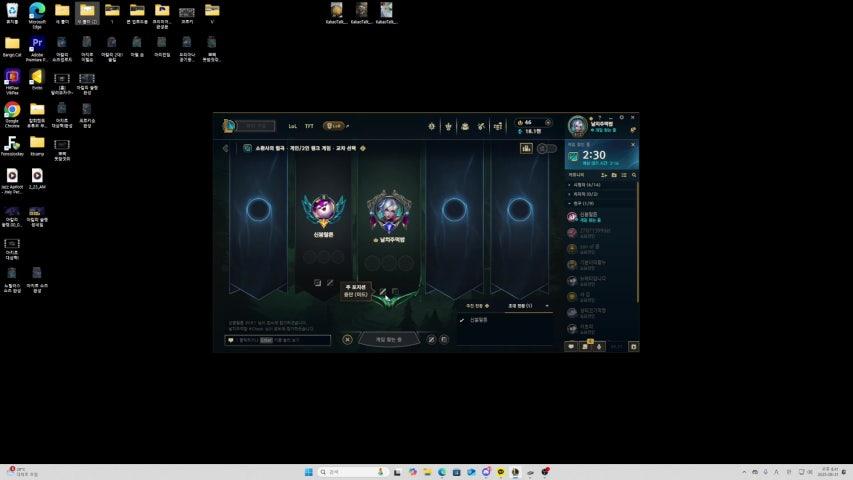Click the fourth empty lobby invite slot

click(x=454, y=210)
